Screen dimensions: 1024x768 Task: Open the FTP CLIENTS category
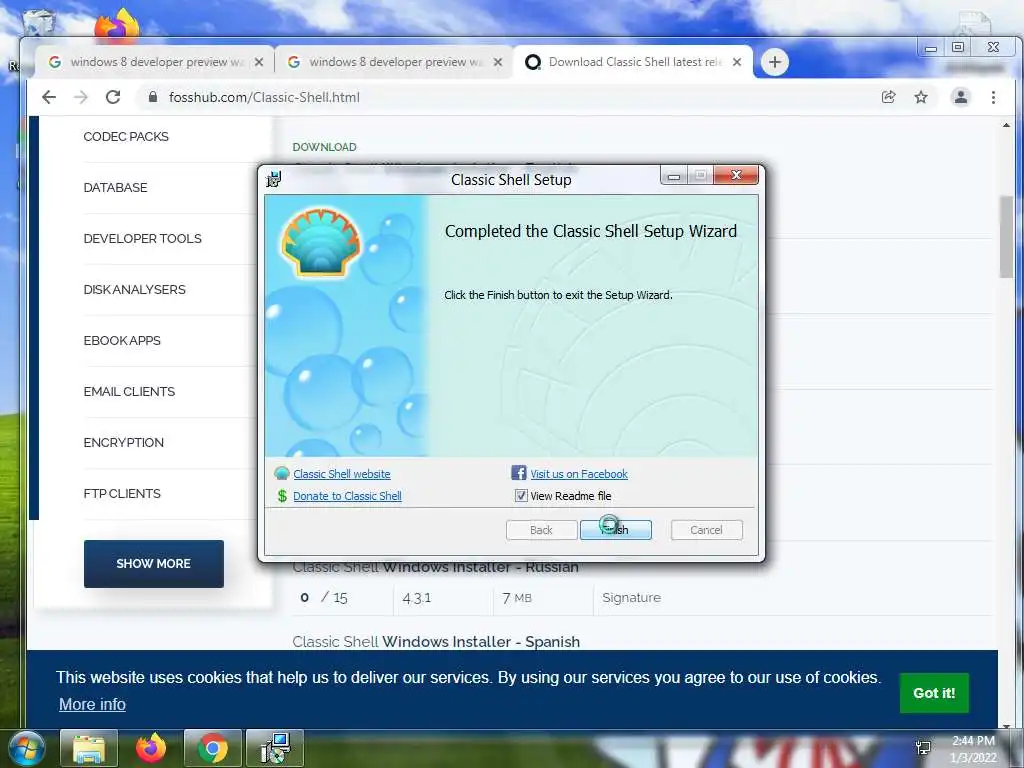pos(122,493)
